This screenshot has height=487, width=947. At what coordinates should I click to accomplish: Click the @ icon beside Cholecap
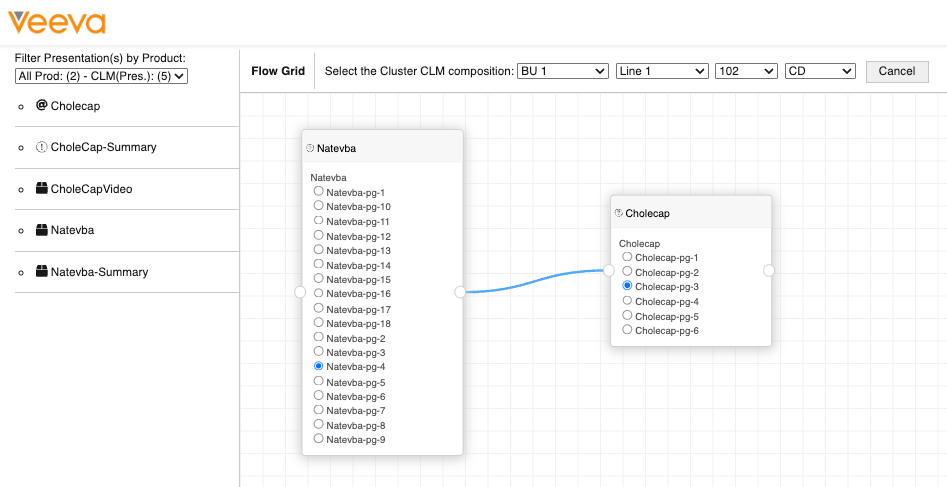coord(42,105)
